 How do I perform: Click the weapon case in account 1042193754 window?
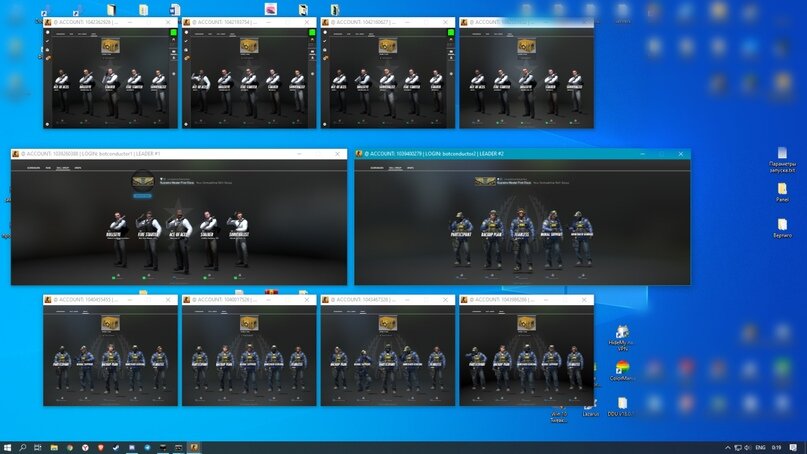tap(249, 46)
